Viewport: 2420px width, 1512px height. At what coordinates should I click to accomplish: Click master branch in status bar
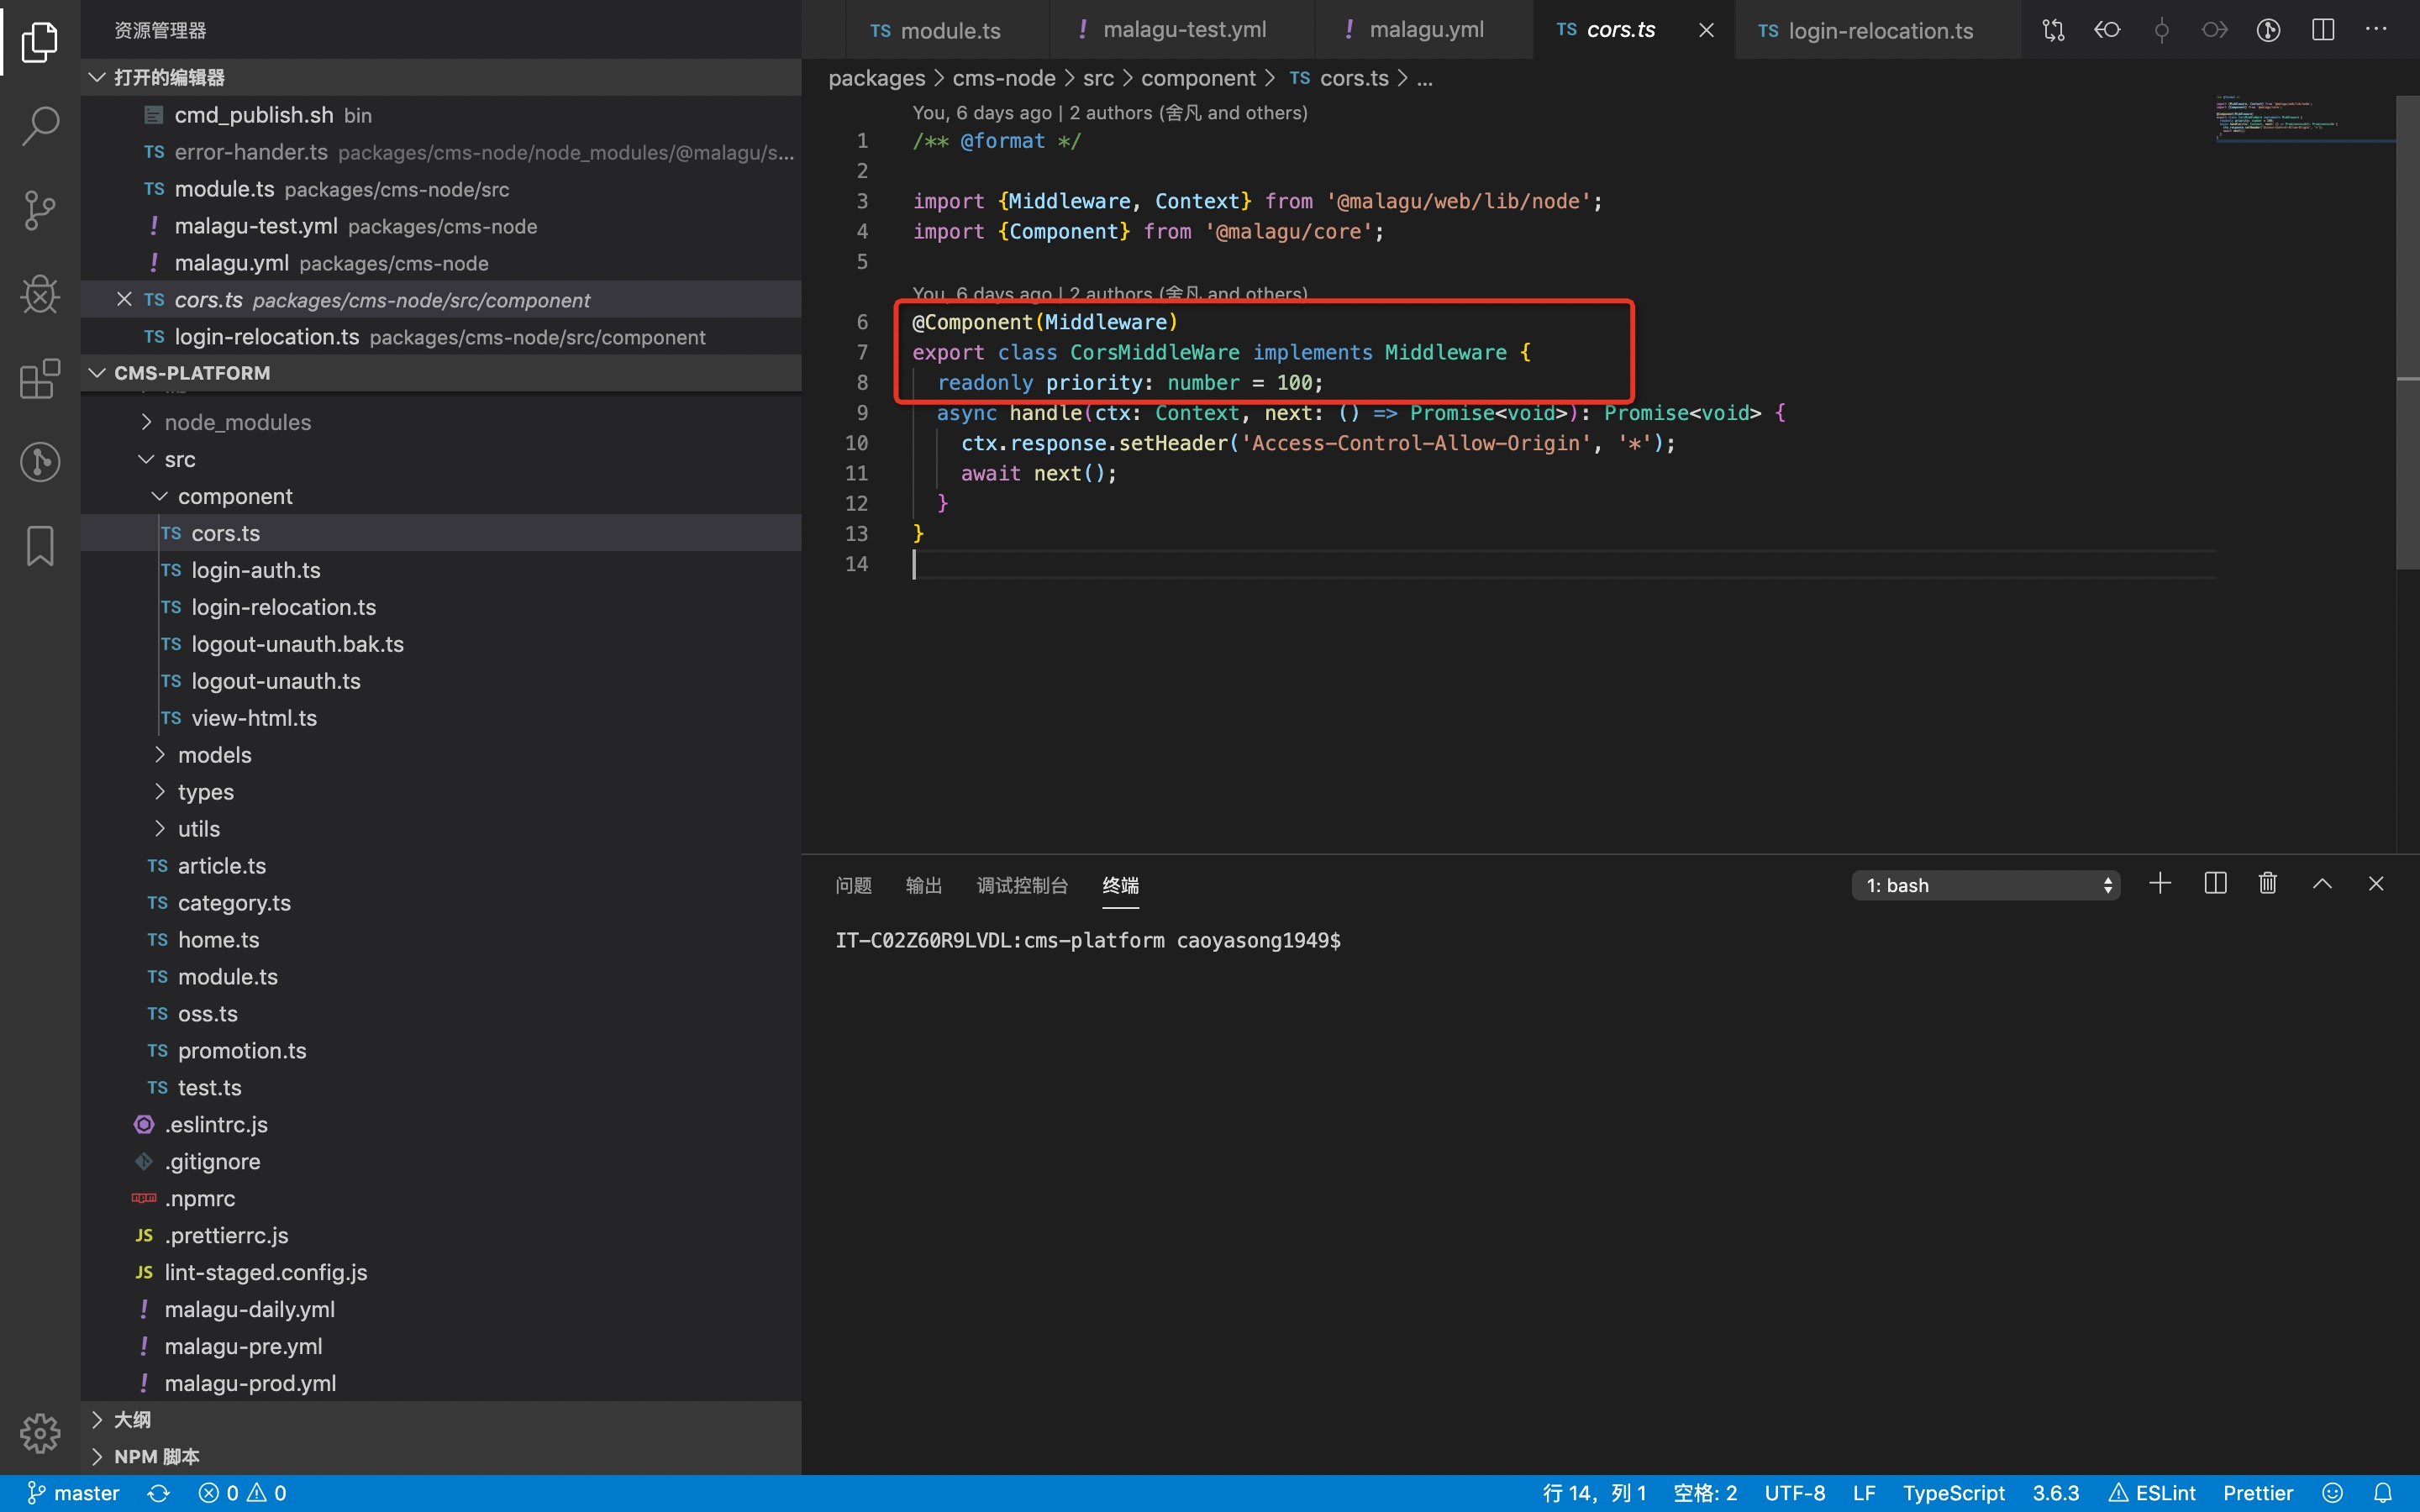[x=74, y=1493]
